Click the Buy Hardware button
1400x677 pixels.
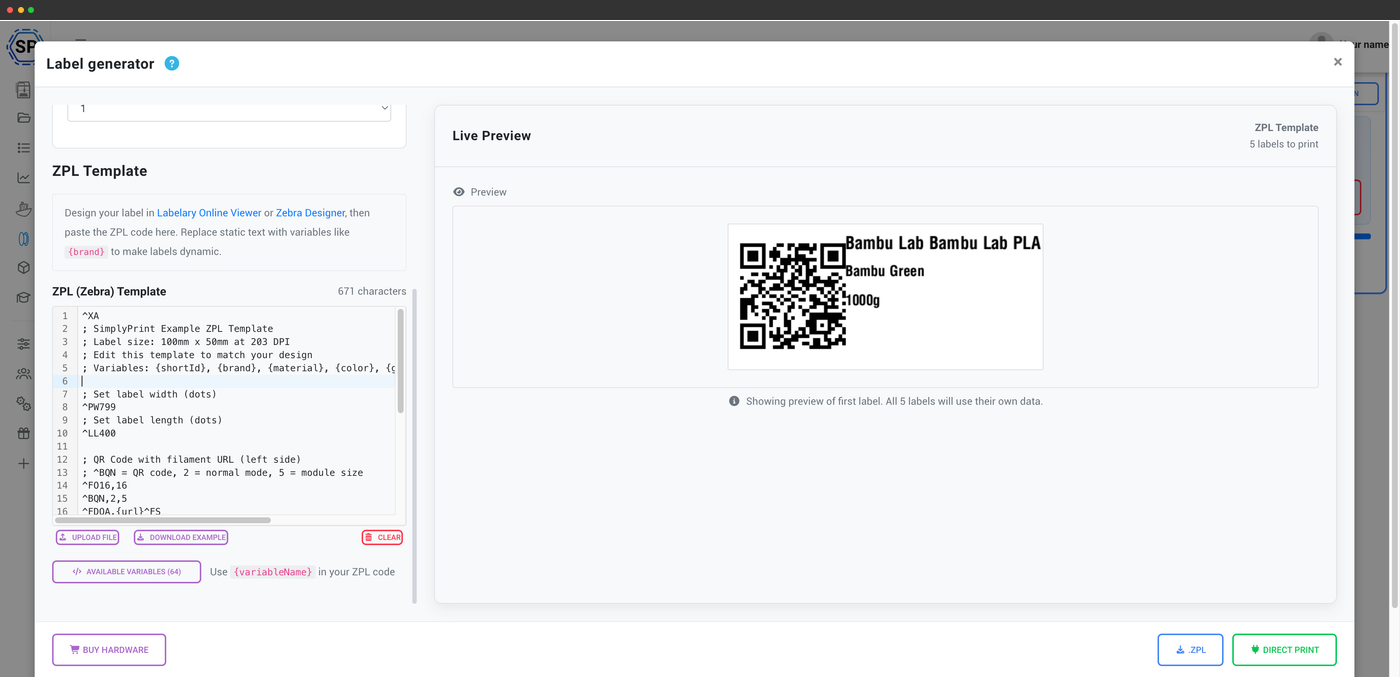[x=109, y=650]
